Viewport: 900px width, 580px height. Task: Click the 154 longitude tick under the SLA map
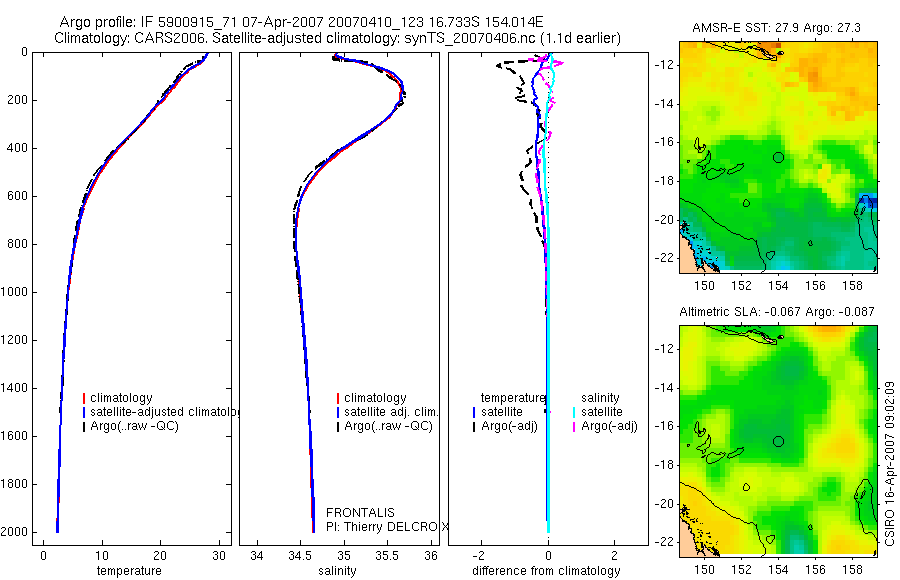pos(778,570)
